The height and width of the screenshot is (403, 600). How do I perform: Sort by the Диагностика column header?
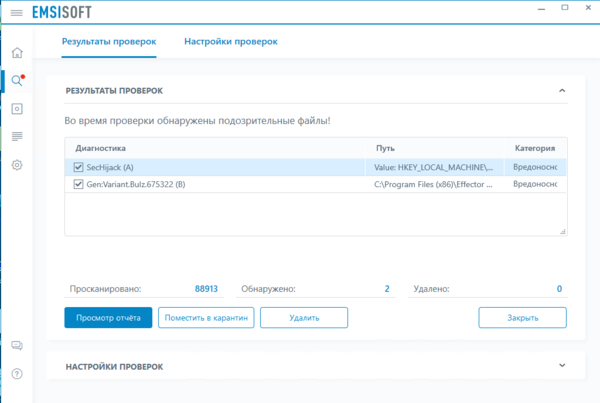click(x=215, y=148)
